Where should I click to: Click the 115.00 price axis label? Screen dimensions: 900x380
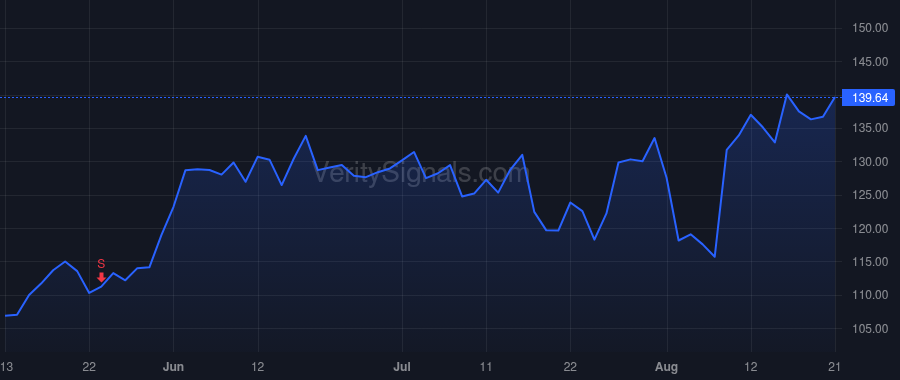870,262
